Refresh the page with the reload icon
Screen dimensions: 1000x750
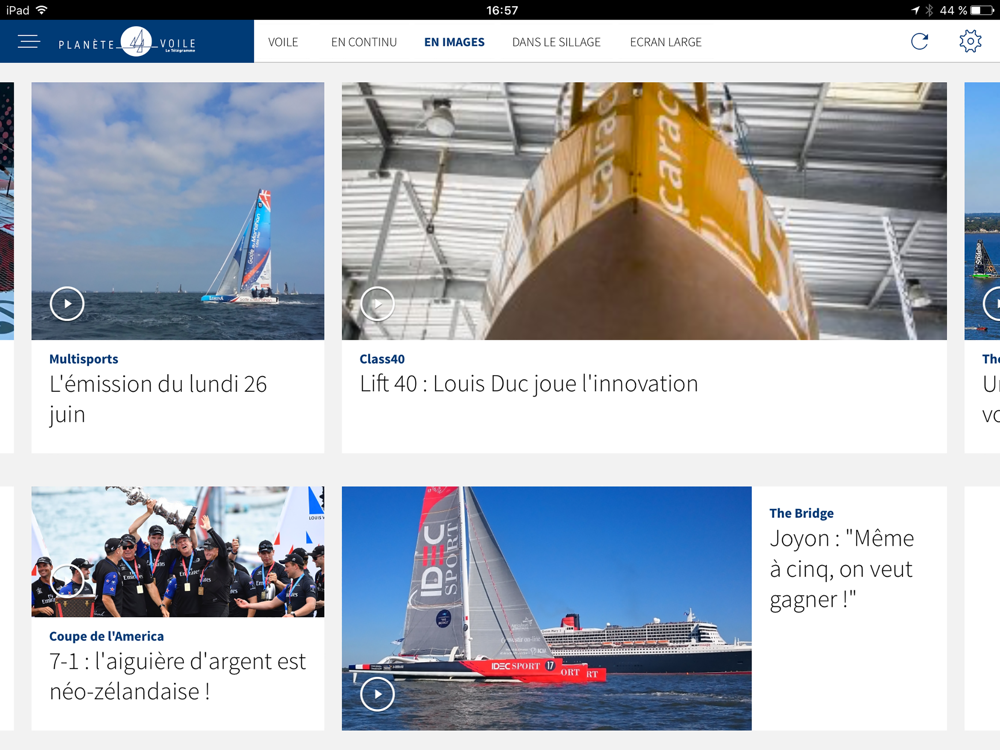click(919, 41)
